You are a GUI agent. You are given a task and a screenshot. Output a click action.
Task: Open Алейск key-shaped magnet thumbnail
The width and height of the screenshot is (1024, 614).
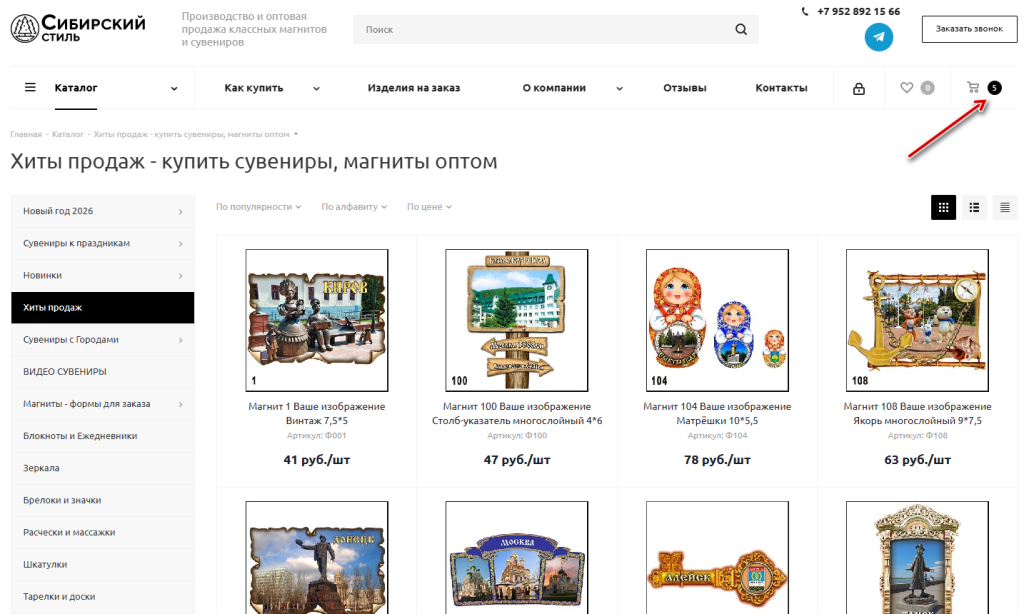pos(717,557)
